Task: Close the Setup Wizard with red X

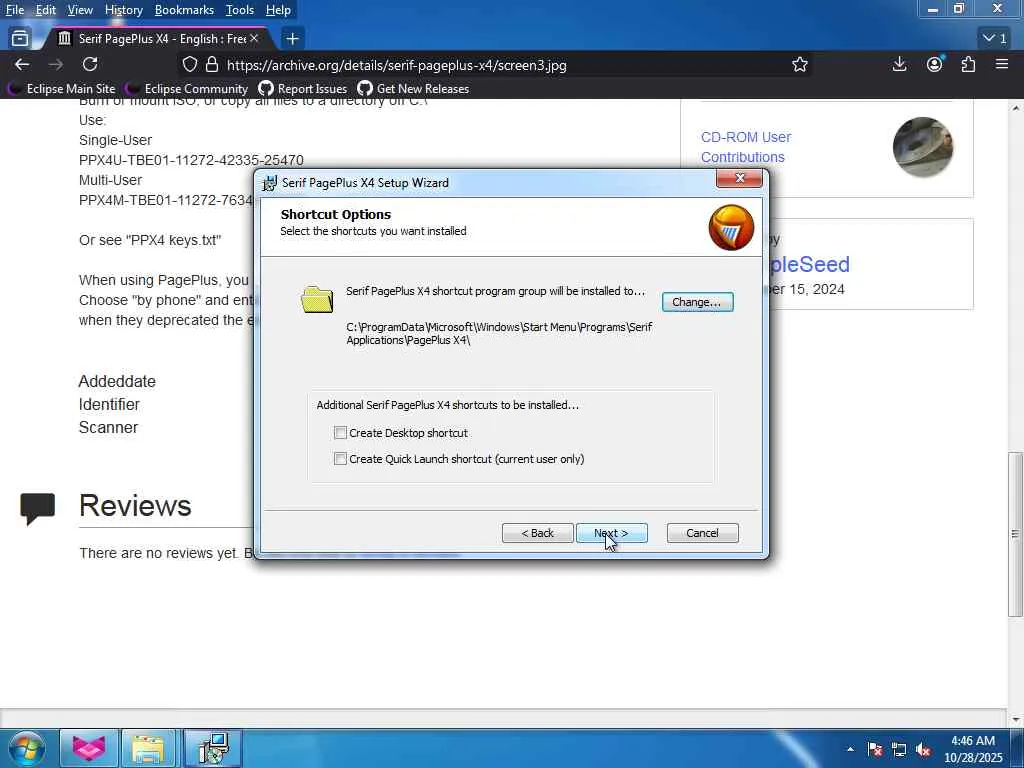Action: point(739,178)
